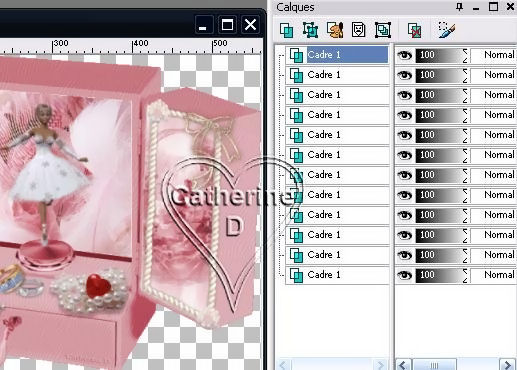
Task: Toggle link set button of highlighted Cadre 1 layer
Action: pos(465,55)
